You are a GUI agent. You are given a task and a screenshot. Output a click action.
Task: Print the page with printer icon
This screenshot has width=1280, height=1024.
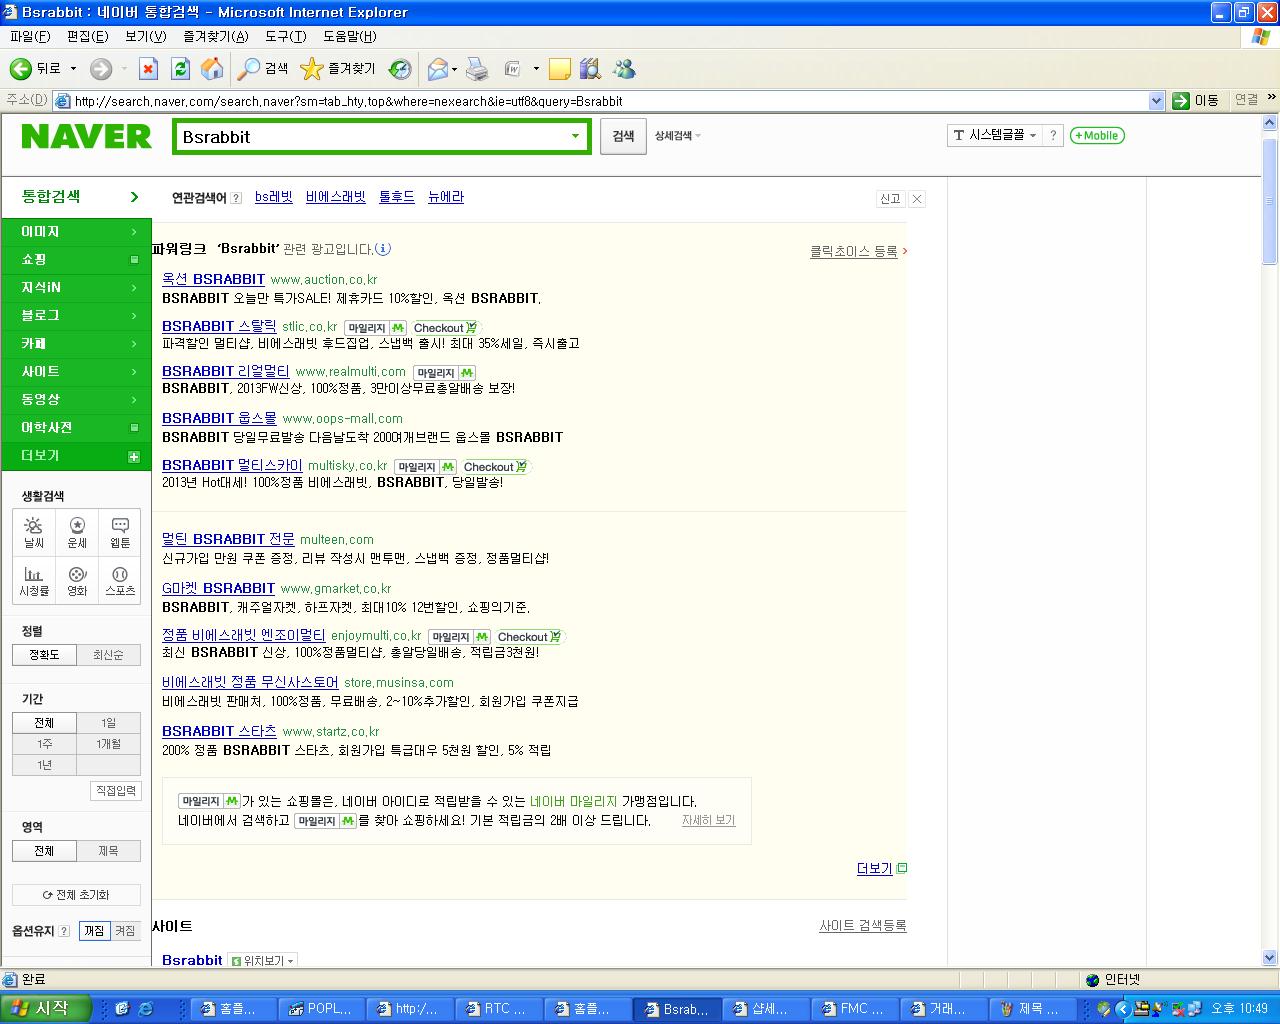pos(477,69)
